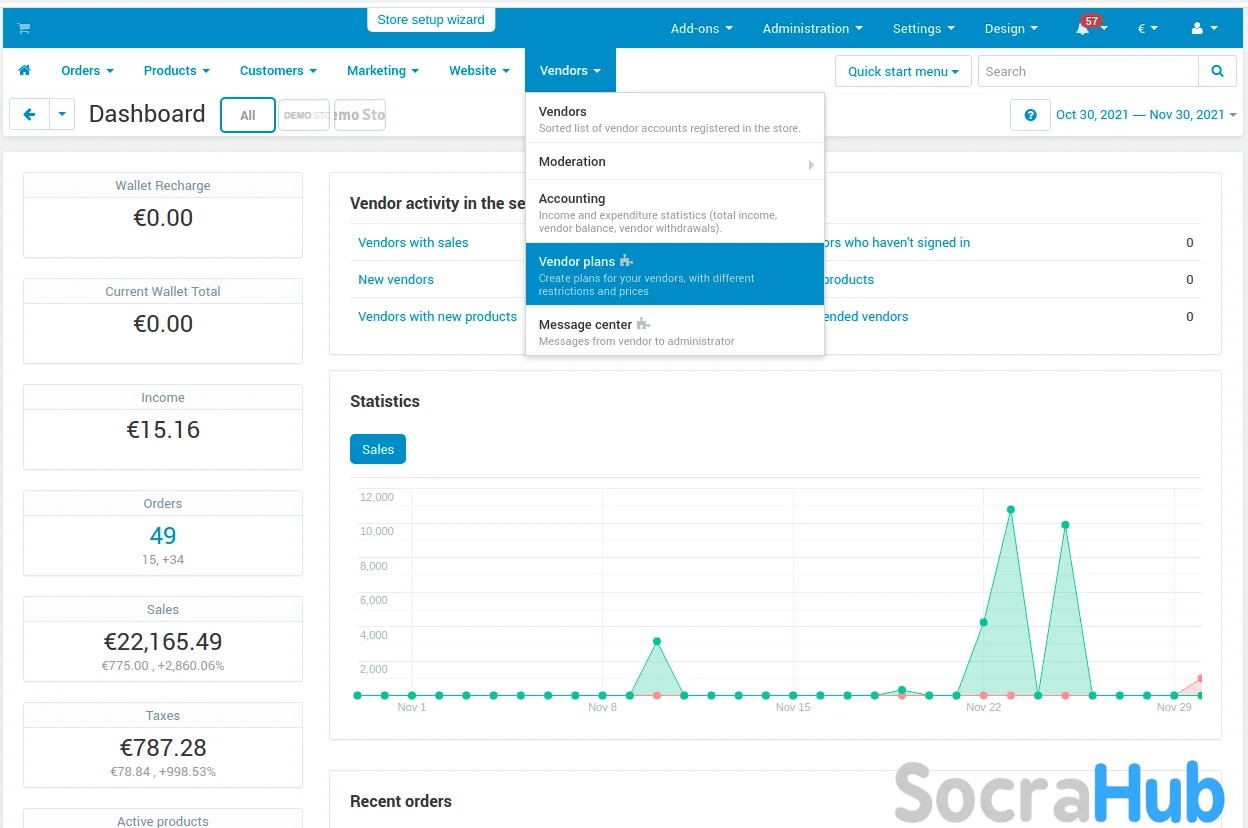Click the back arrow button
The height and width of the screenshot is (828, 1248).
point(29,115)
